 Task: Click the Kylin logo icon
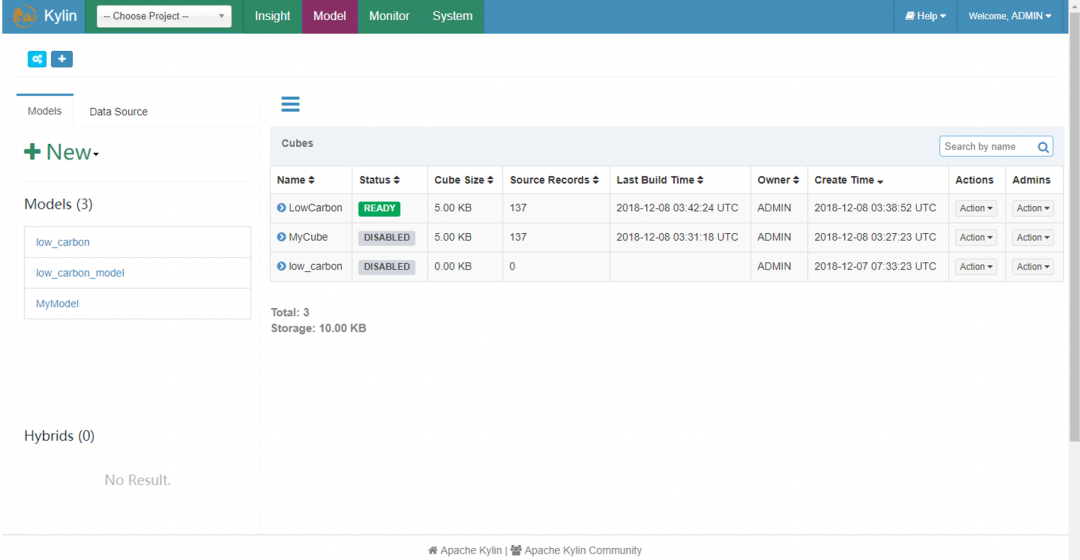click(24, 16)
